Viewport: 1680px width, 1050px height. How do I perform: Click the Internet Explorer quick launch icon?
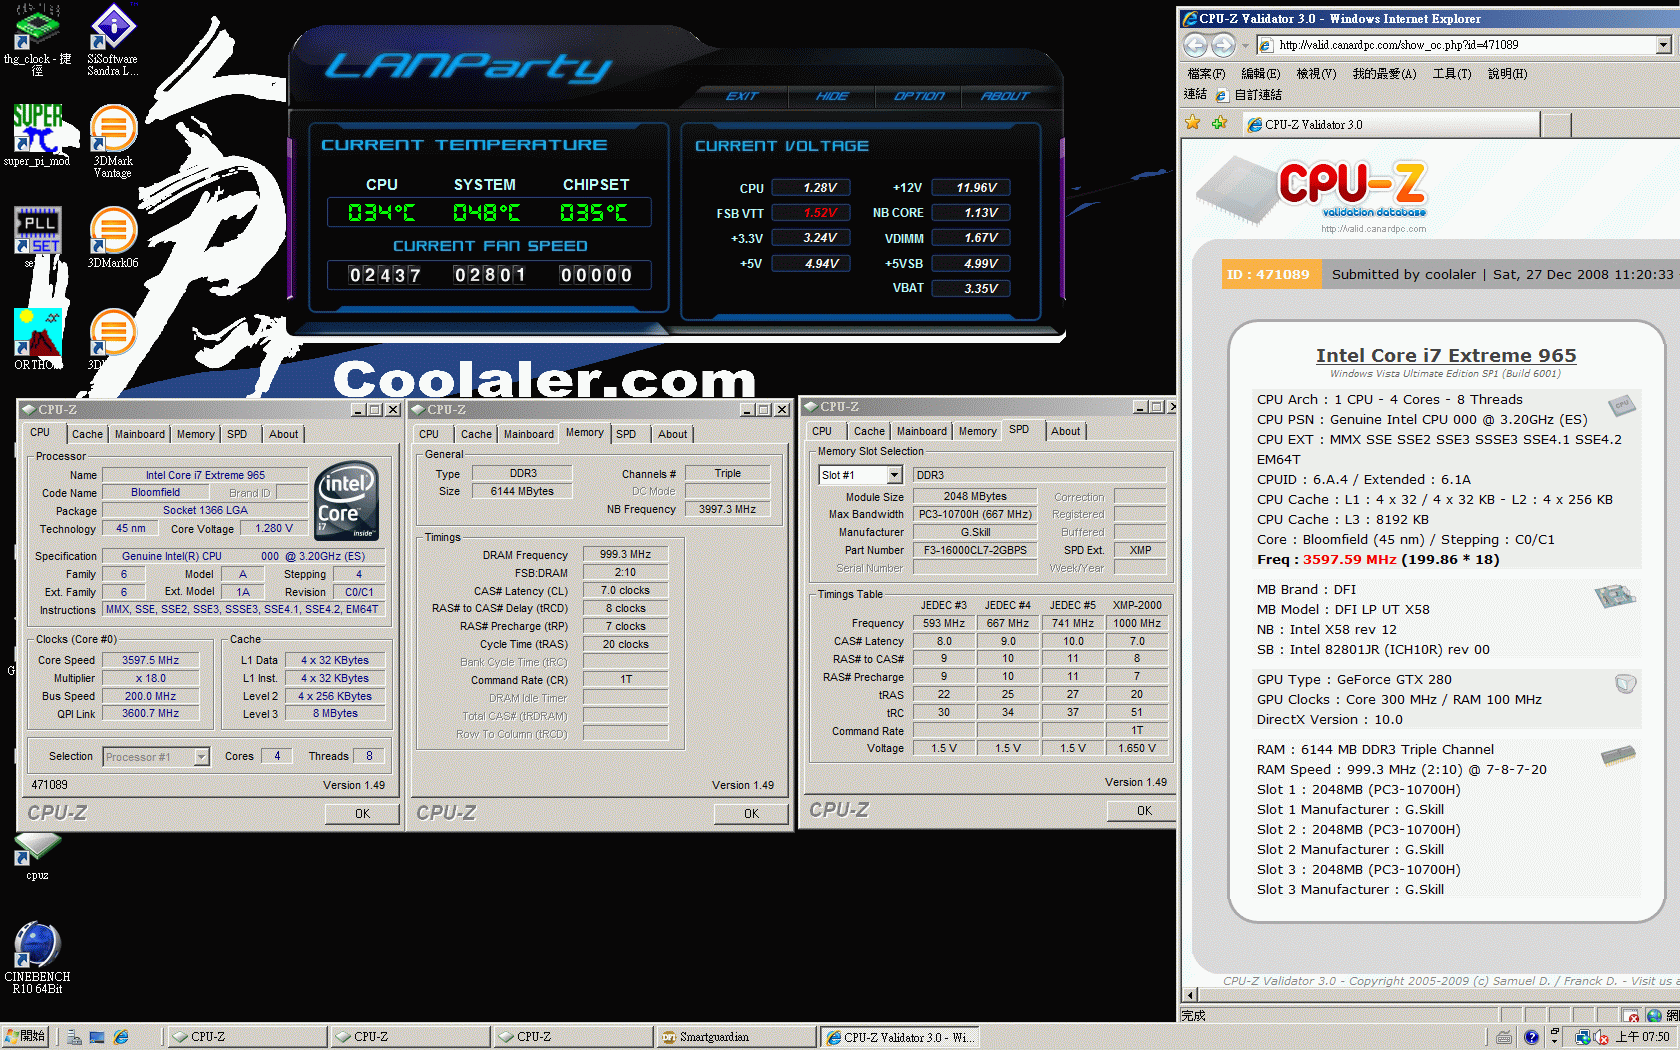(121, 1037)
